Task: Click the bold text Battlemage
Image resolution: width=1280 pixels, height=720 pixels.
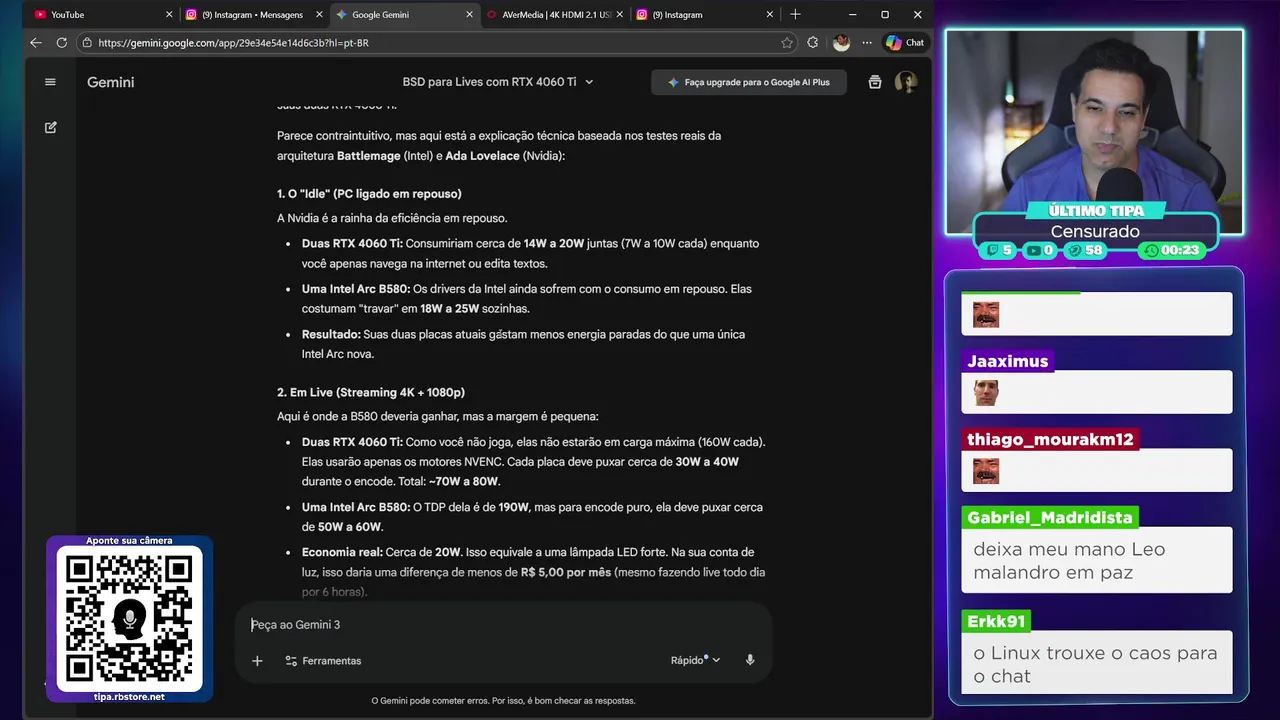Action: click(x=368, y=156)
